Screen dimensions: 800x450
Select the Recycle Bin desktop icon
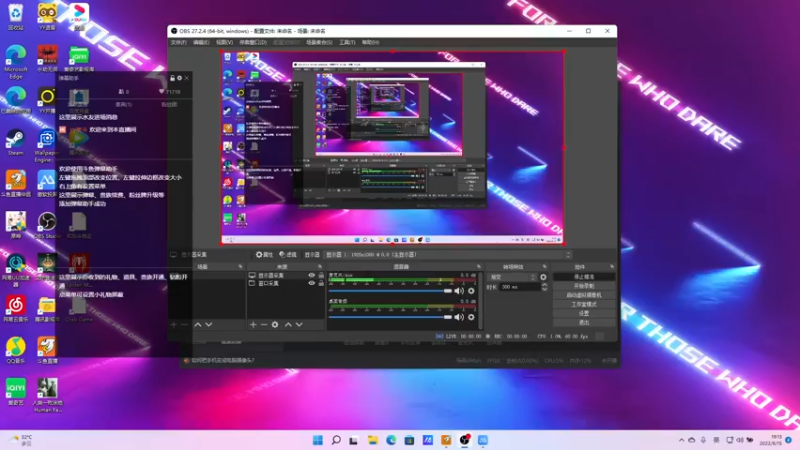(x=16, y=16)
